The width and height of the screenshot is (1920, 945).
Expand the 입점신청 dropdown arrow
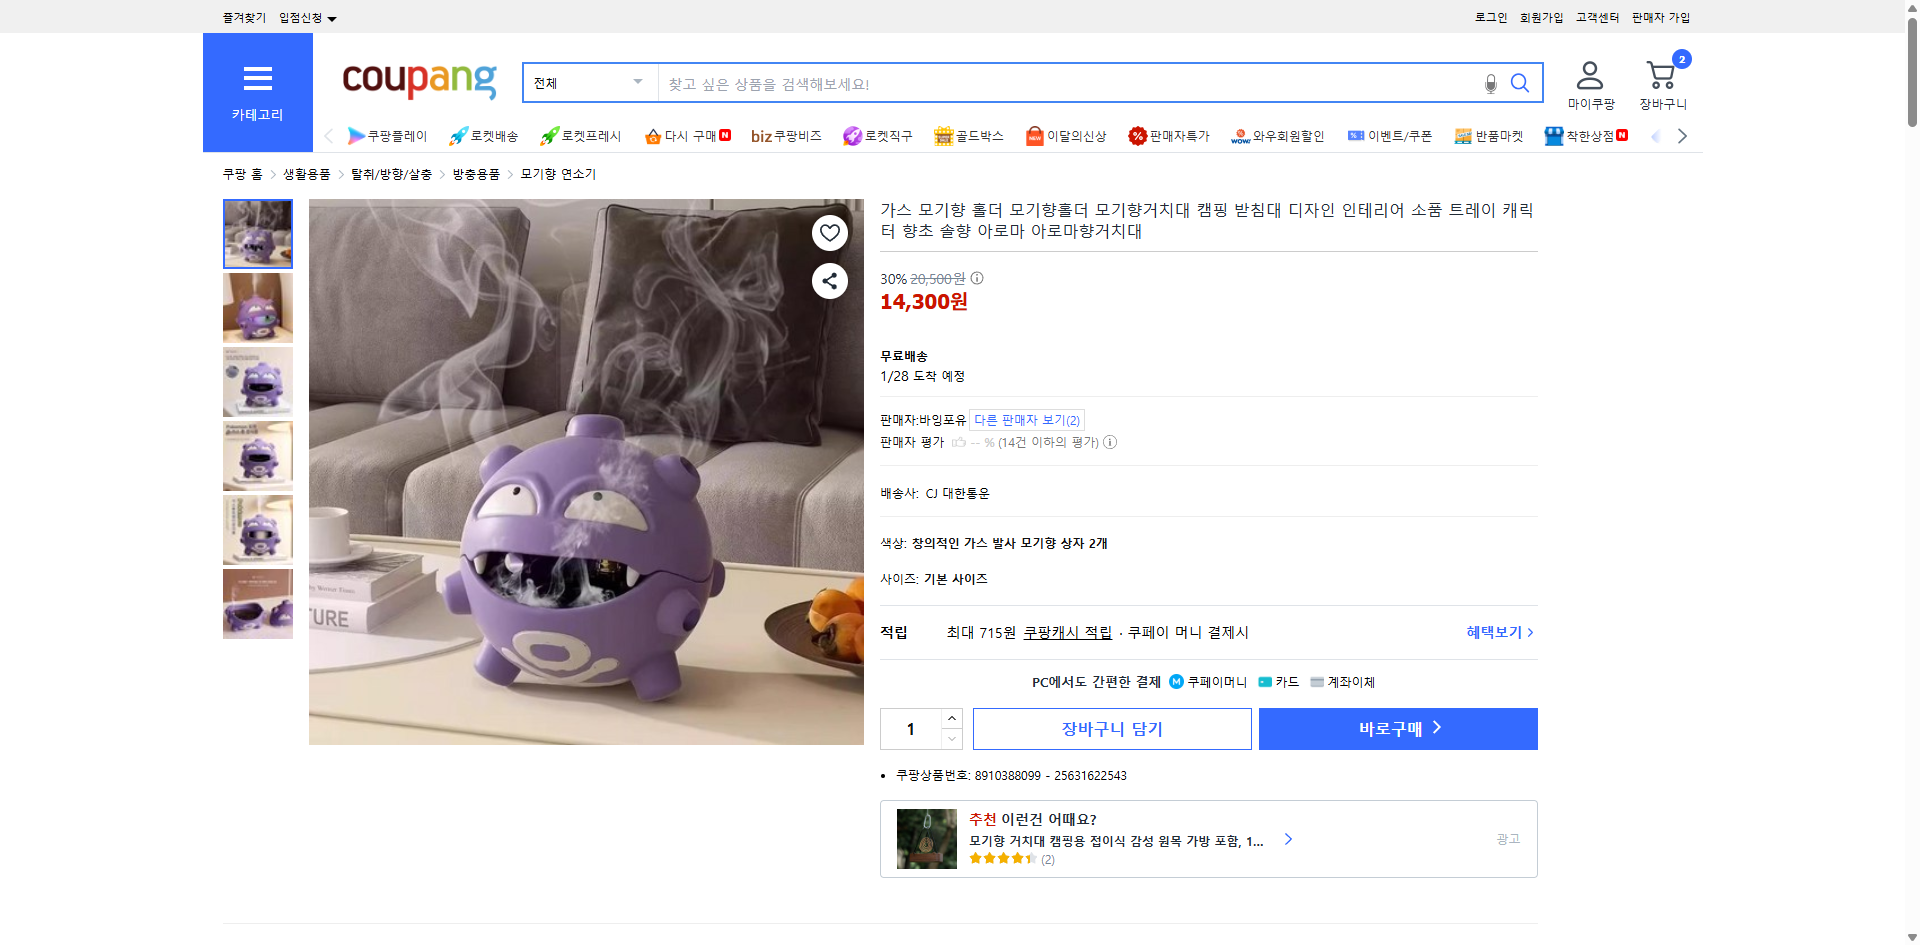333,17
